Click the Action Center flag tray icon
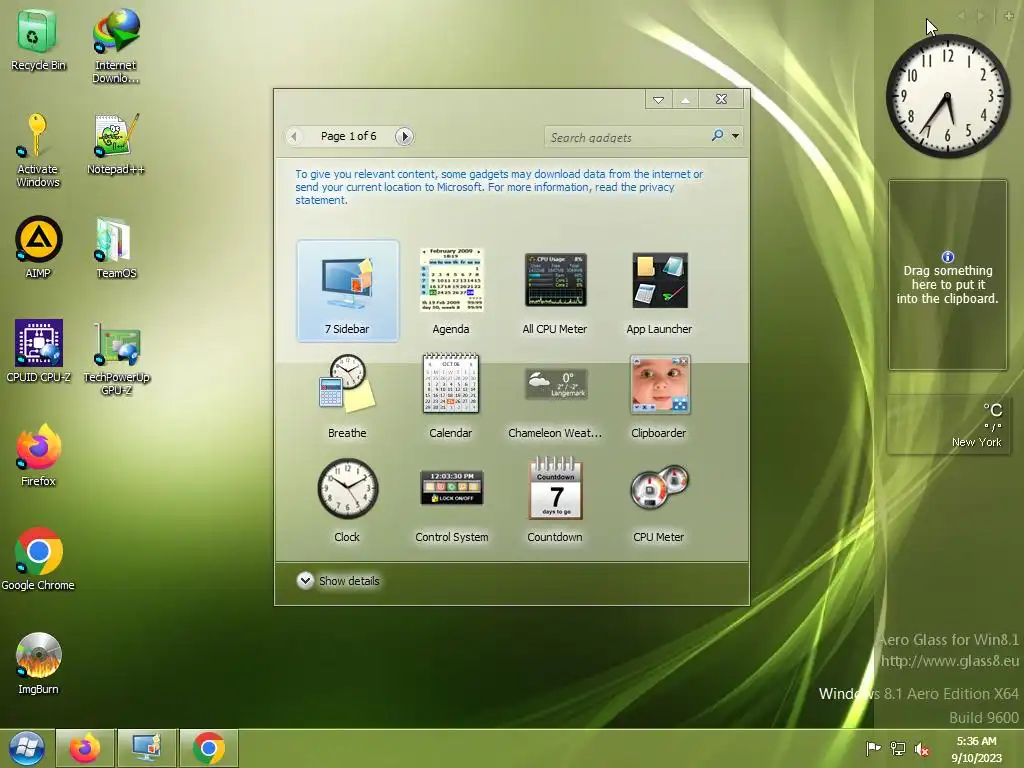Viewport: 1024px width, 768px height. click(873, 748)
